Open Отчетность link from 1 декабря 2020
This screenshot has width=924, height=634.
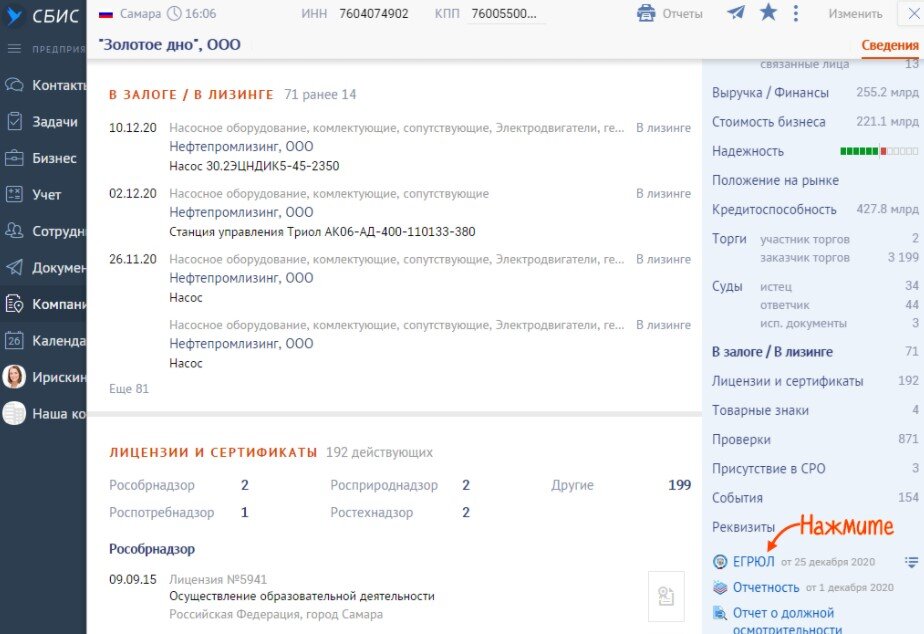point(765,587)
